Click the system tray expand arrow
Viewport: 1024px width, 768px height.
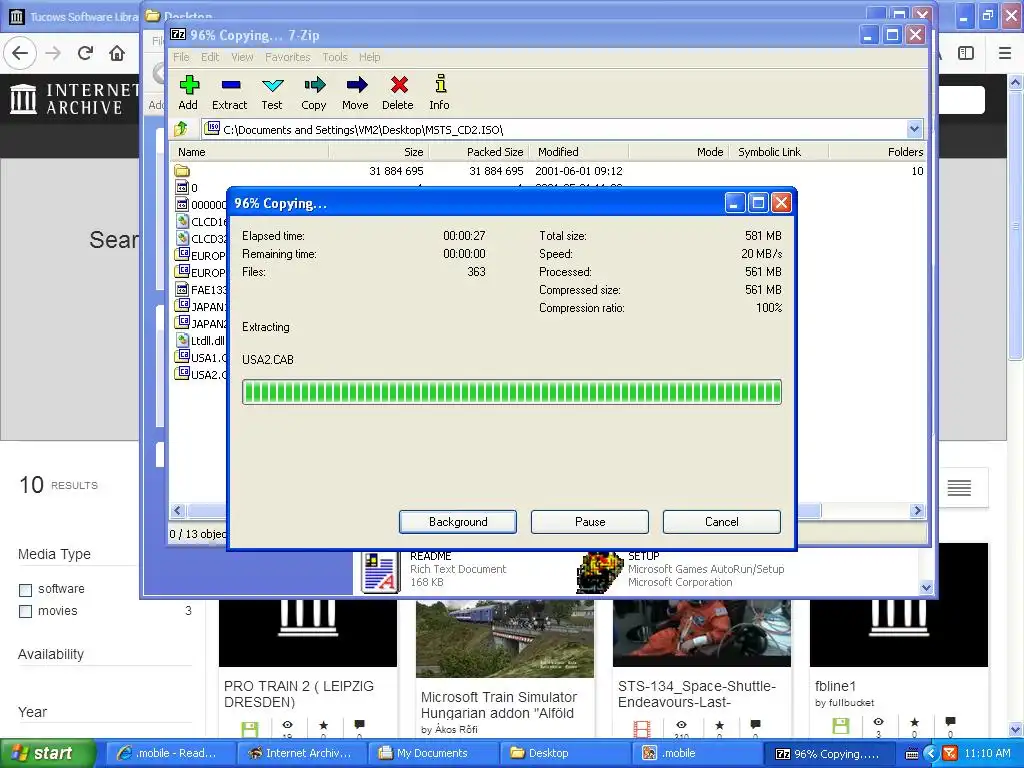(931, 753)
